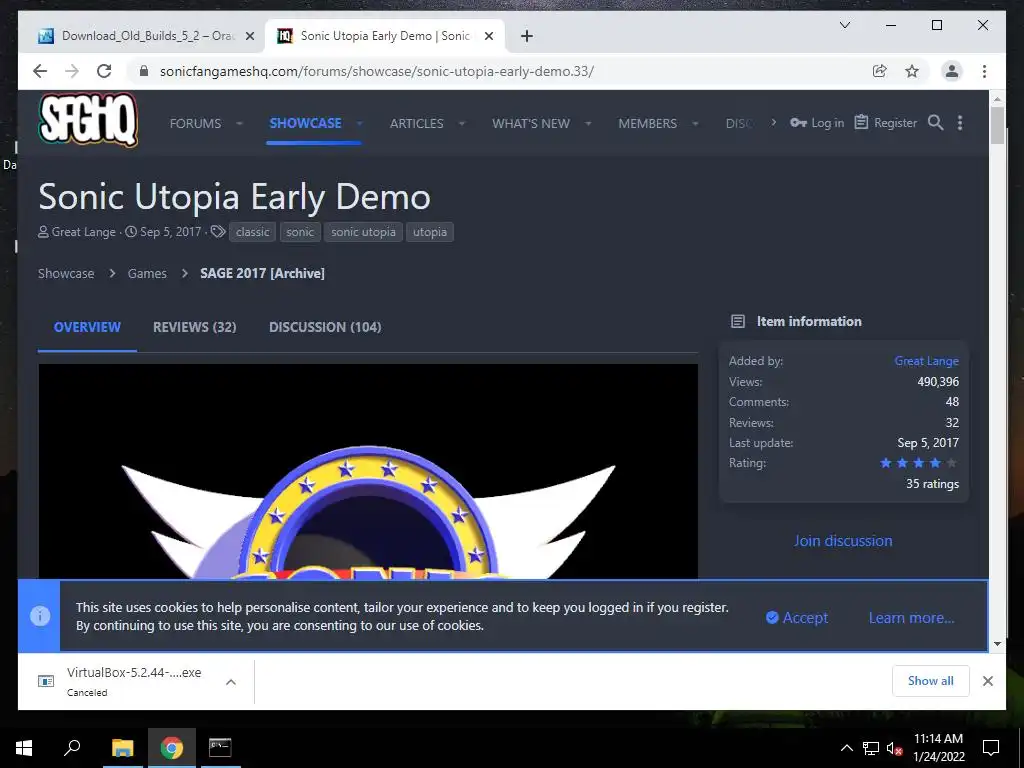The image size is (1024, 768).
Task: View site info via padlock icon
Action: coord(144,71)
